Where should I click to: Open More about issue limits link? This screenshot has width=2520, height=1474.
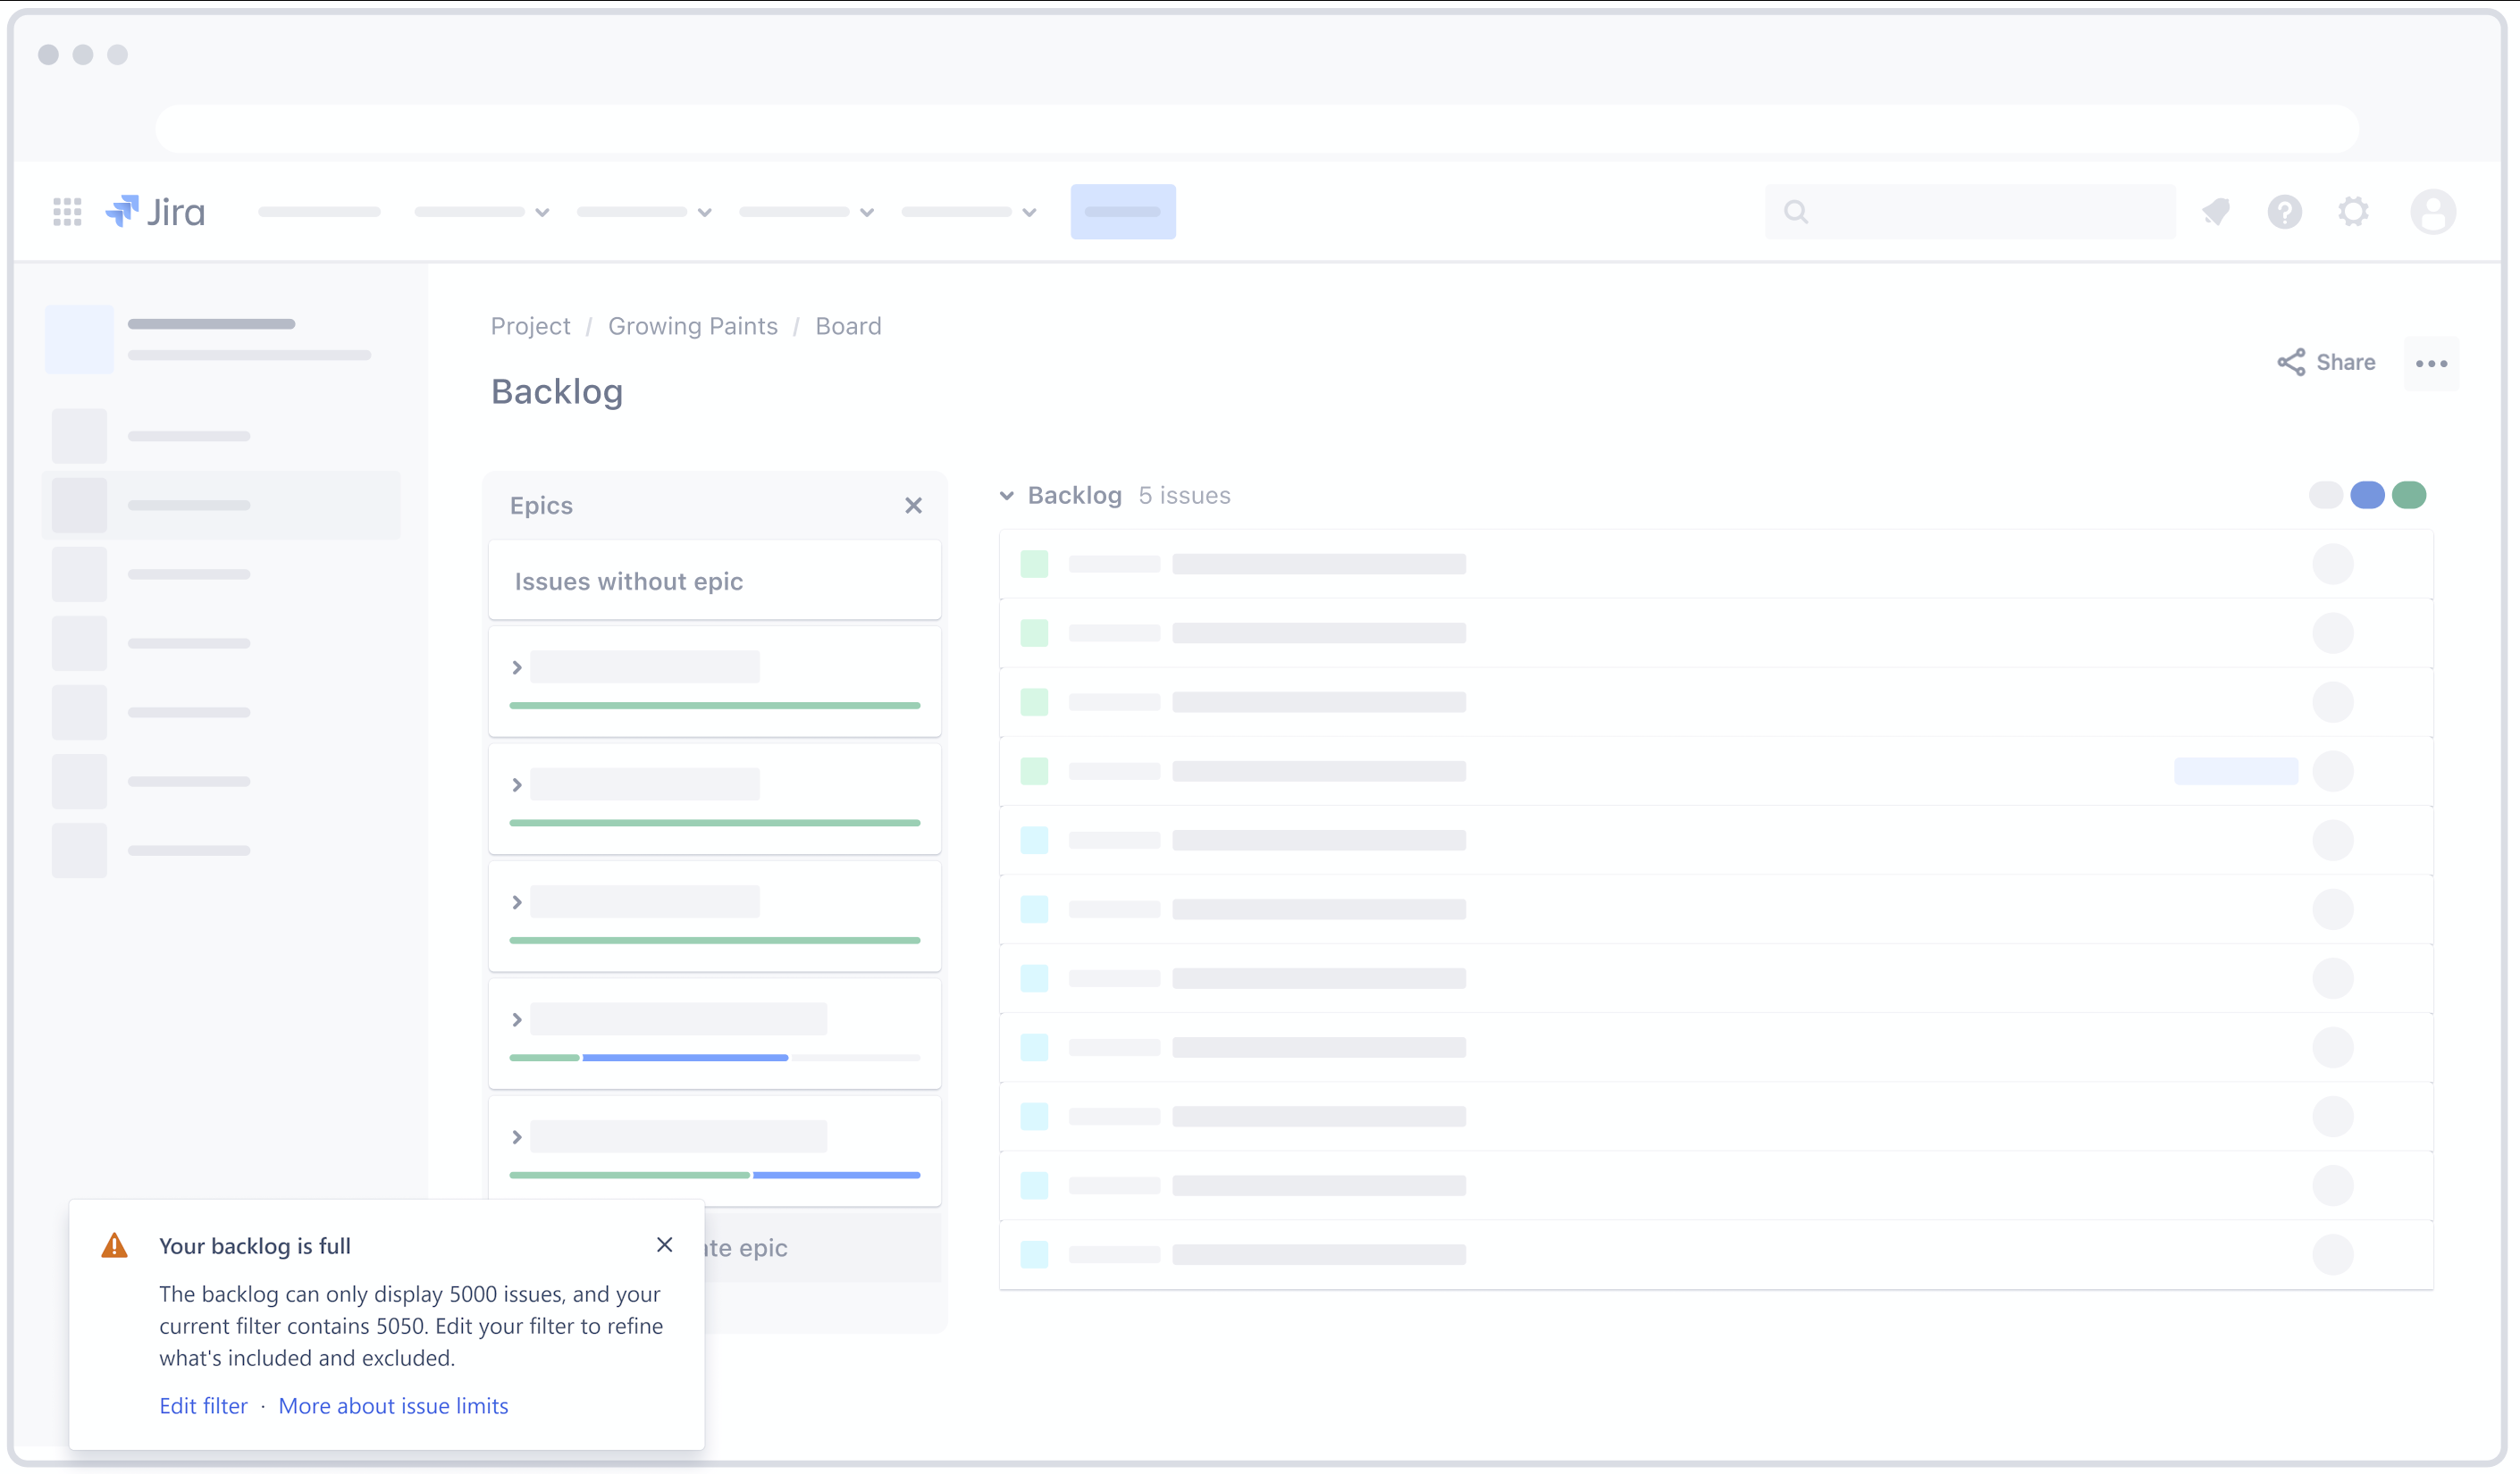pyautogui.click(x=393, y=1405)
